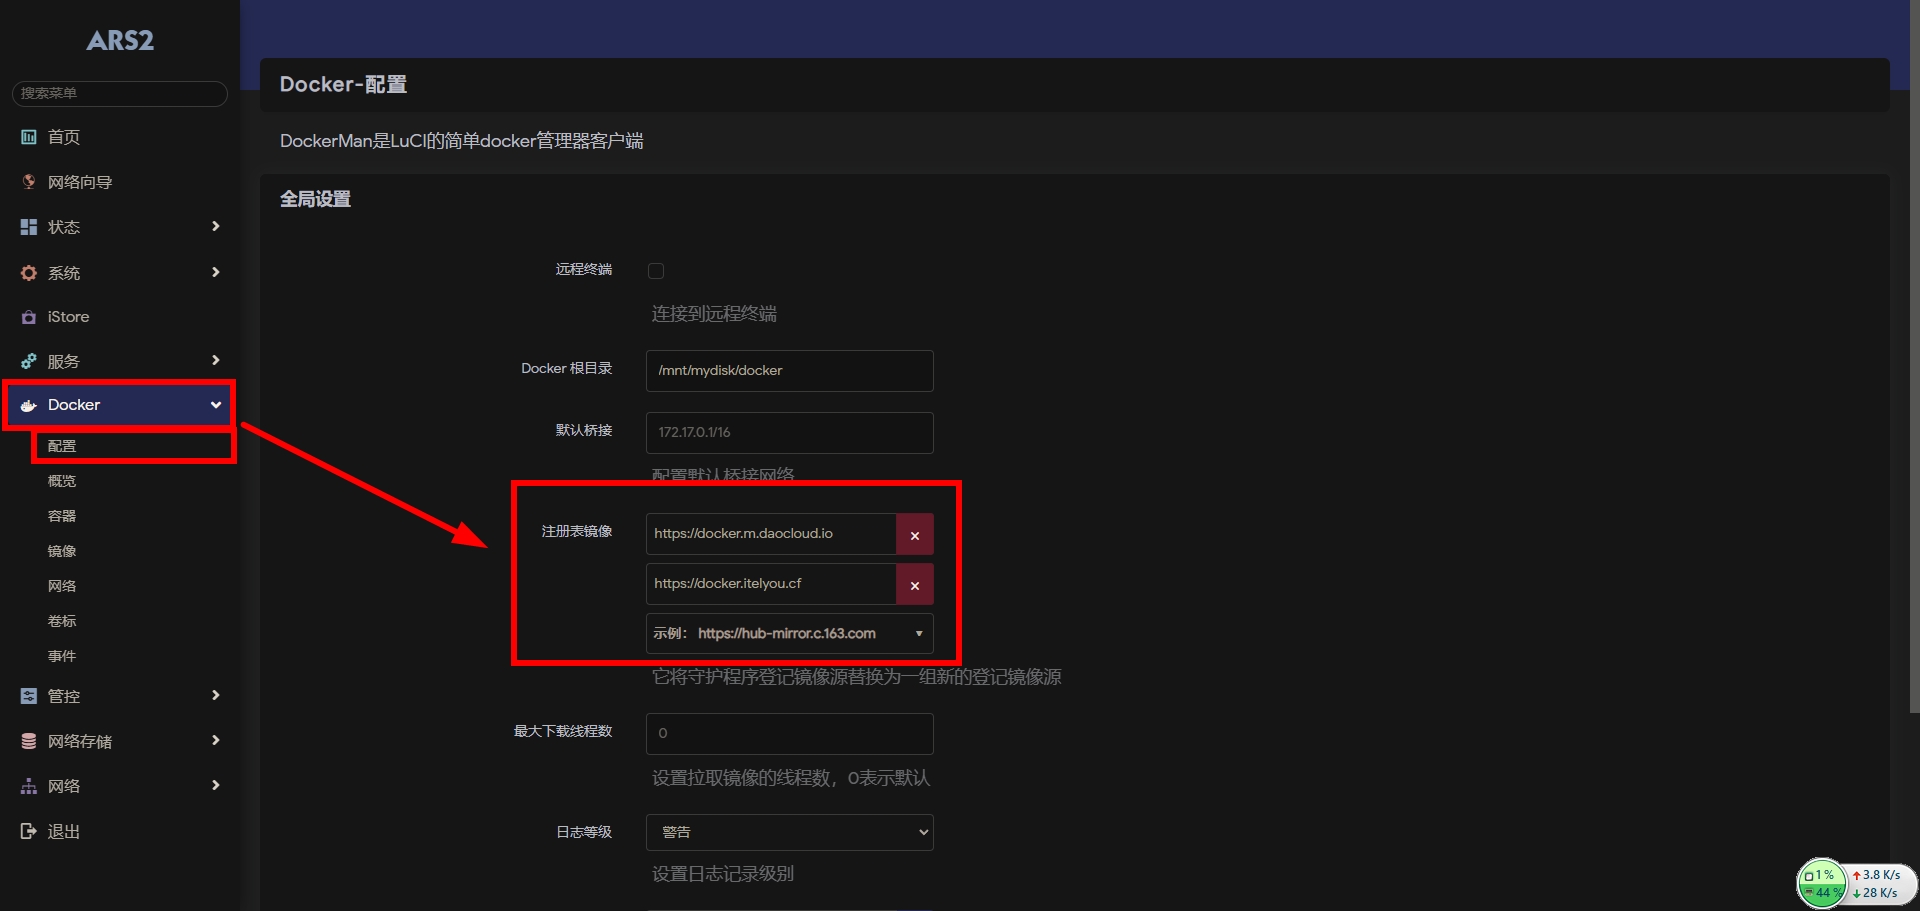1920x911 pixels.
Task: Click the 全局设置 section heading
Action: coord(315,199)
